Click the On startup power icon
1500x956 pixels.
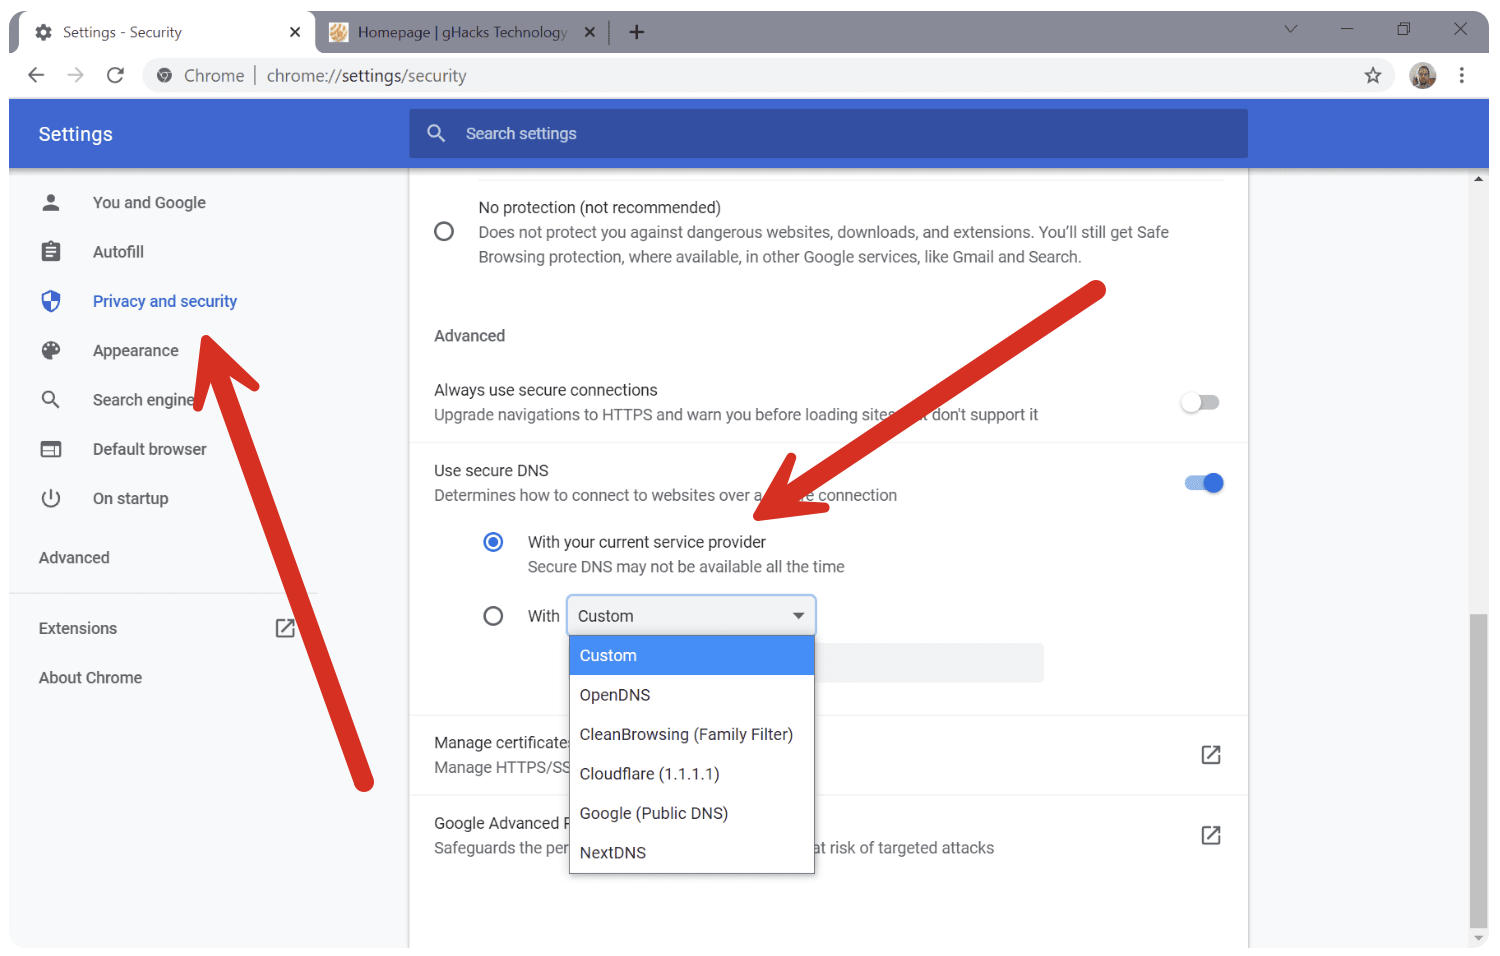pyautogui.click(x=51, y=498)
